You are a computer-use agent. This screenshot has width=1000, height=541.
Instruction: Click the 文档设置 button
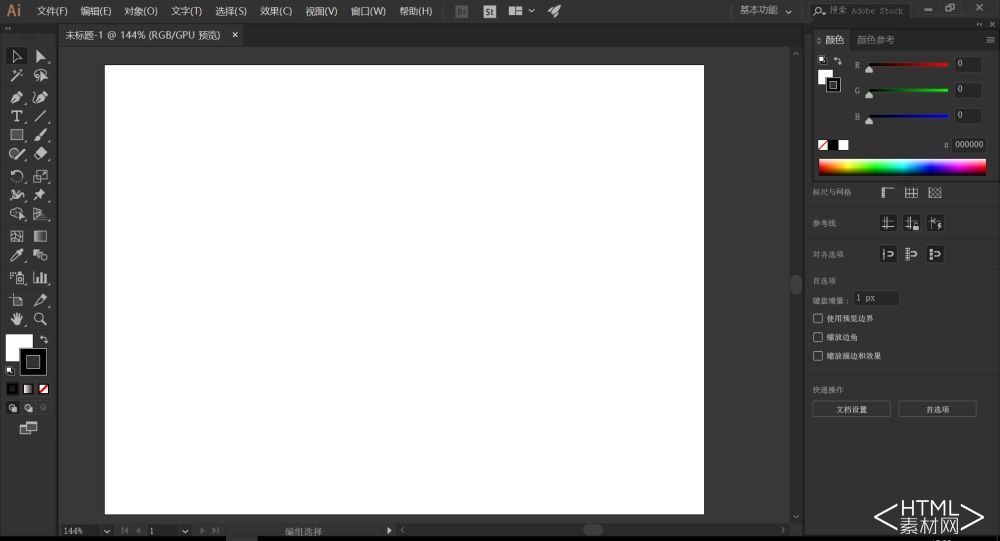pos(851,409)
